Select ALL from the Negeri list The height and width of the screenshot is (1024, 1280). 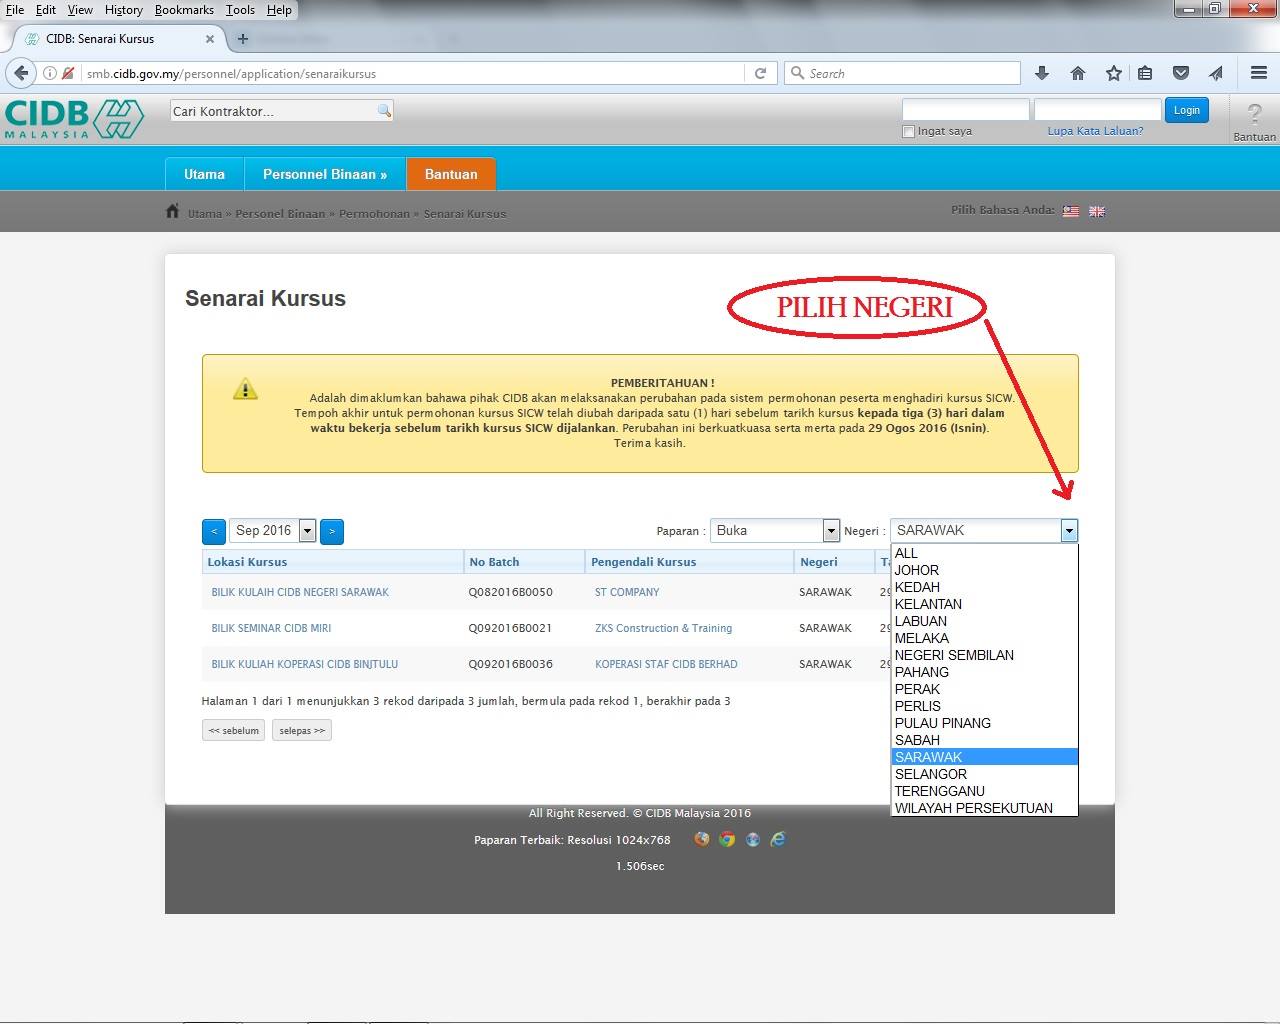coord(984,553)
